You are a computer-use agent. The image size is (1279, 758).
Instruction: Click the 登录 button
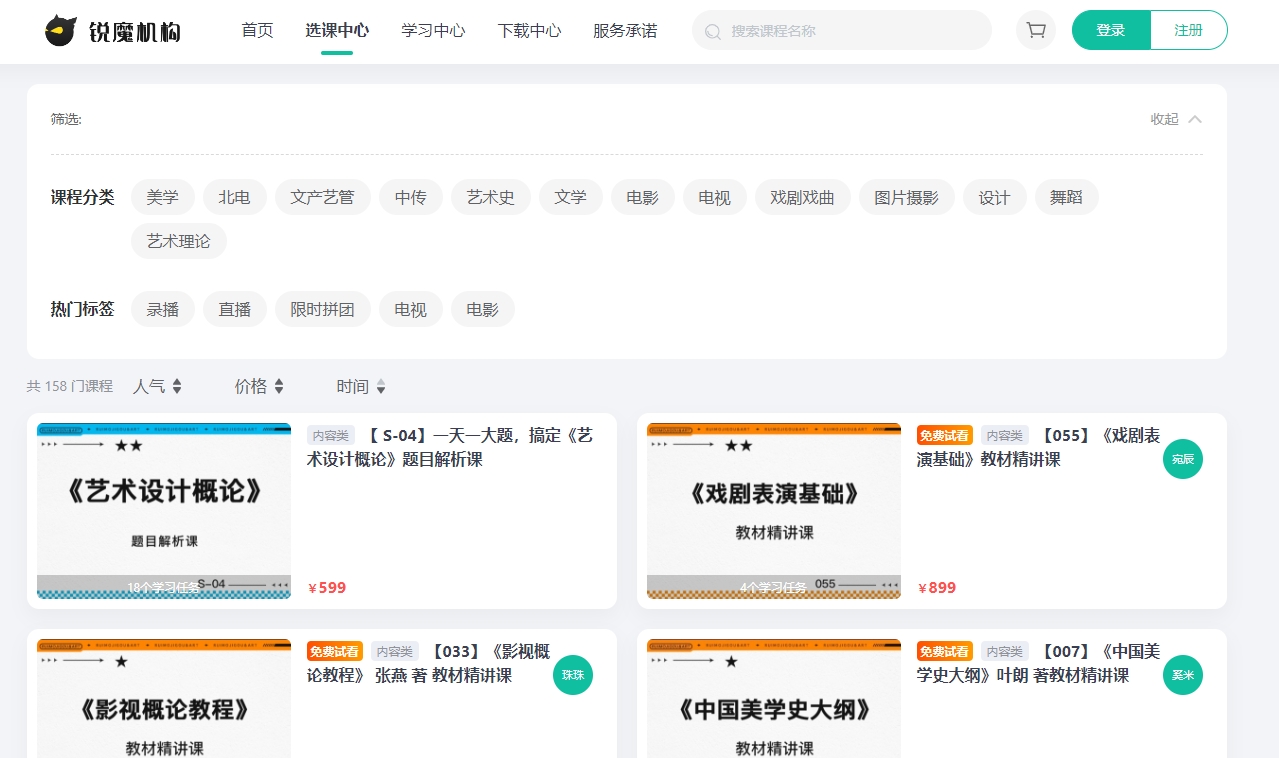pyautogui.click(x=1111, y=30)
